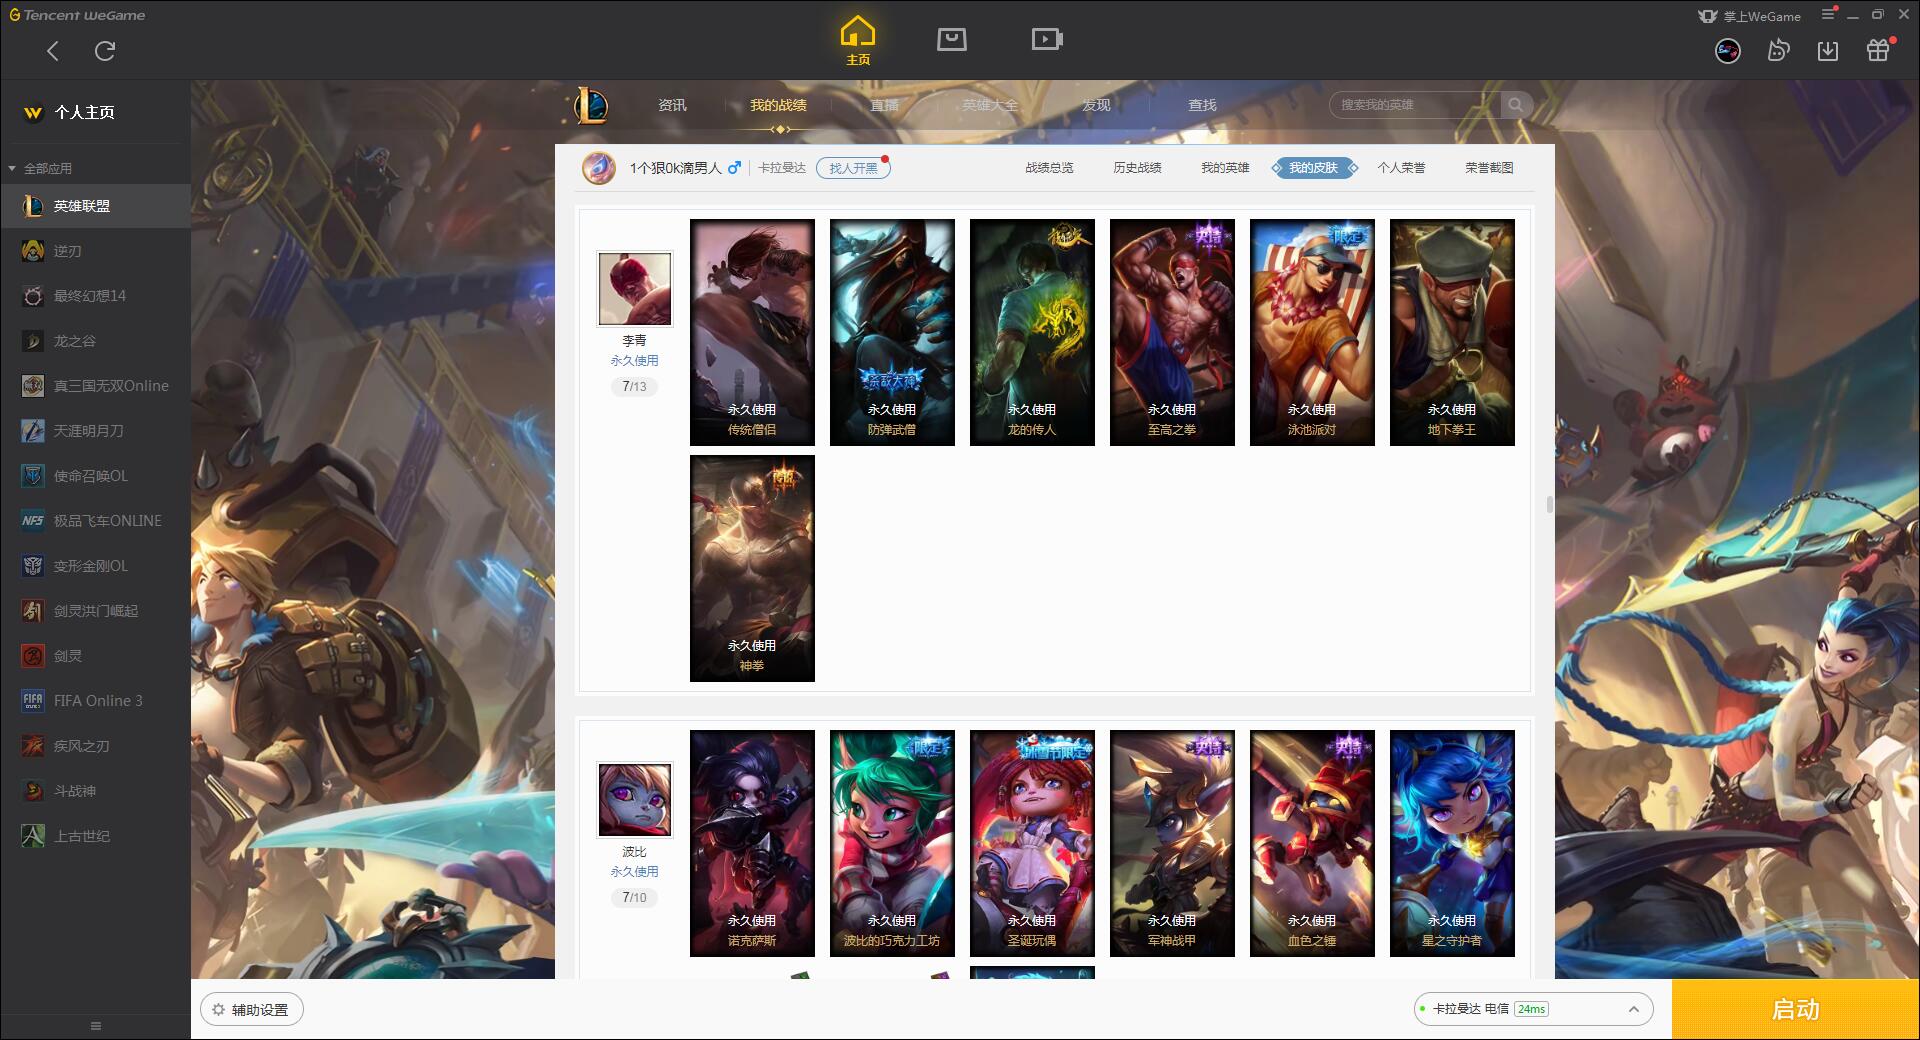Open 辅助设置 settings button
The height and width of the screenshot is (1040, 1920).
coord(252,1010)
